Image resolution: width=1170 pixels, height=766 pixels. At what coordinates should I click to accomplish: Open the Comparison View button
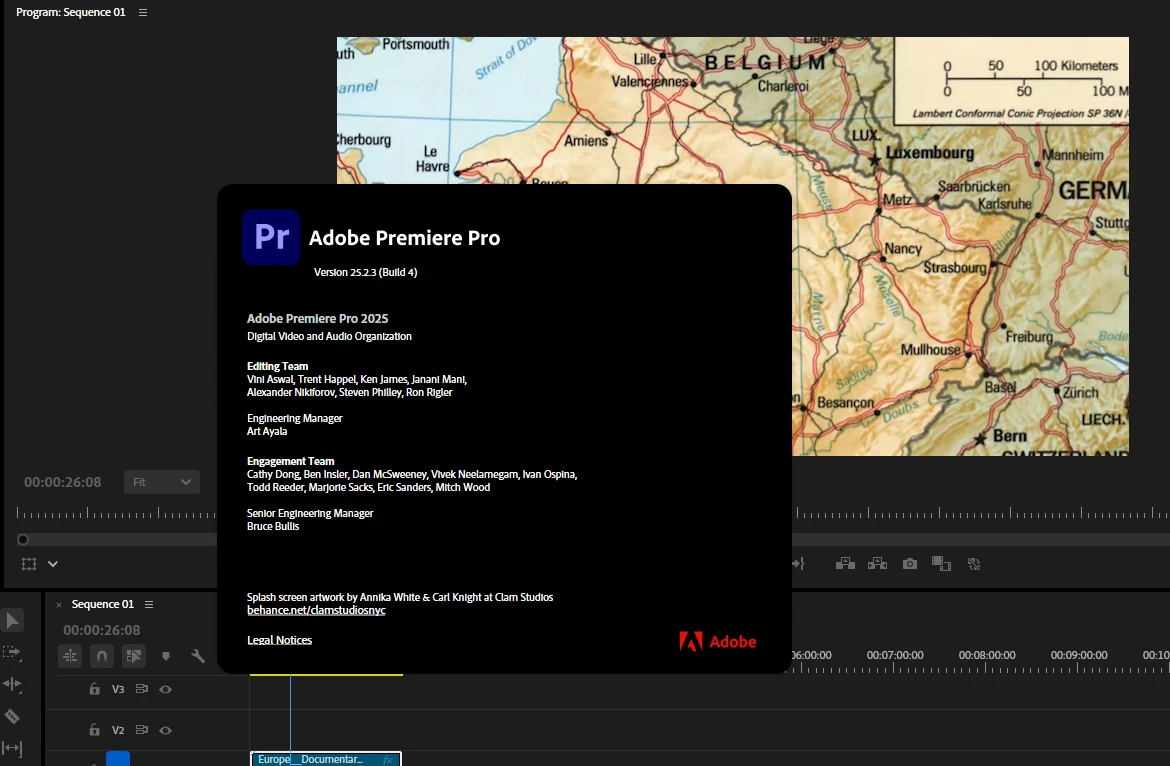tap(942, 564)
